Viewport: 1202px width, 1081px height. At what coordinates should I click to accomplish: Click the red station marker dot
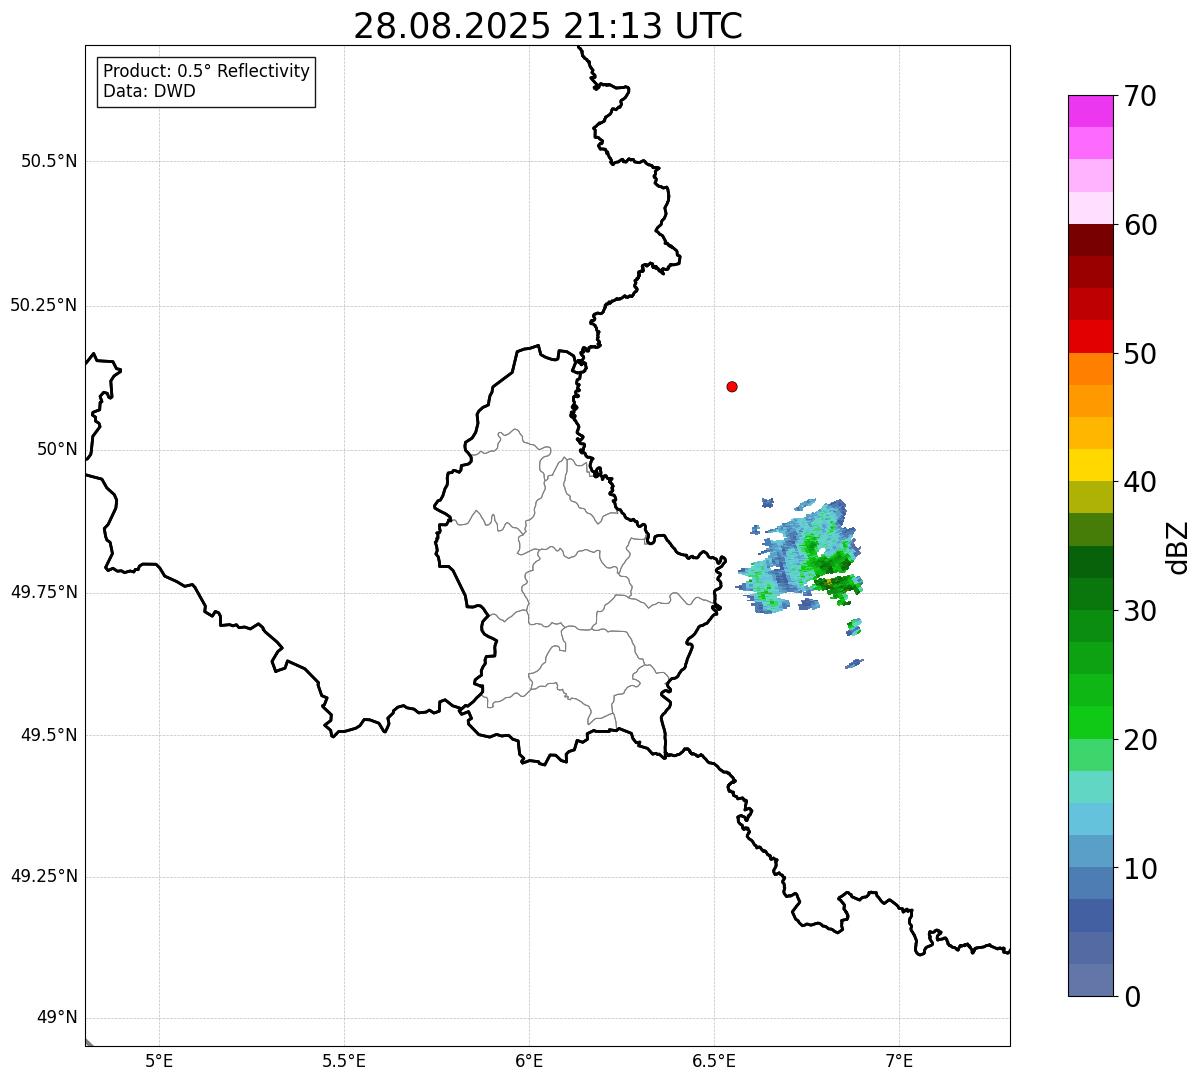[732, 386]
